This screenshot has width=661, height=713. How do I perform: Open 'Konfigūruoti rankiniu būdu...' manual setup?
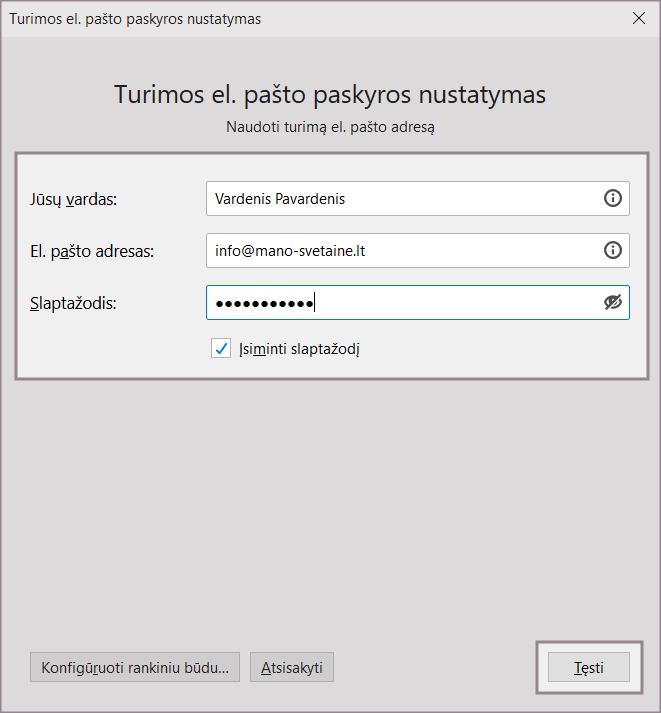click(135, 667)
